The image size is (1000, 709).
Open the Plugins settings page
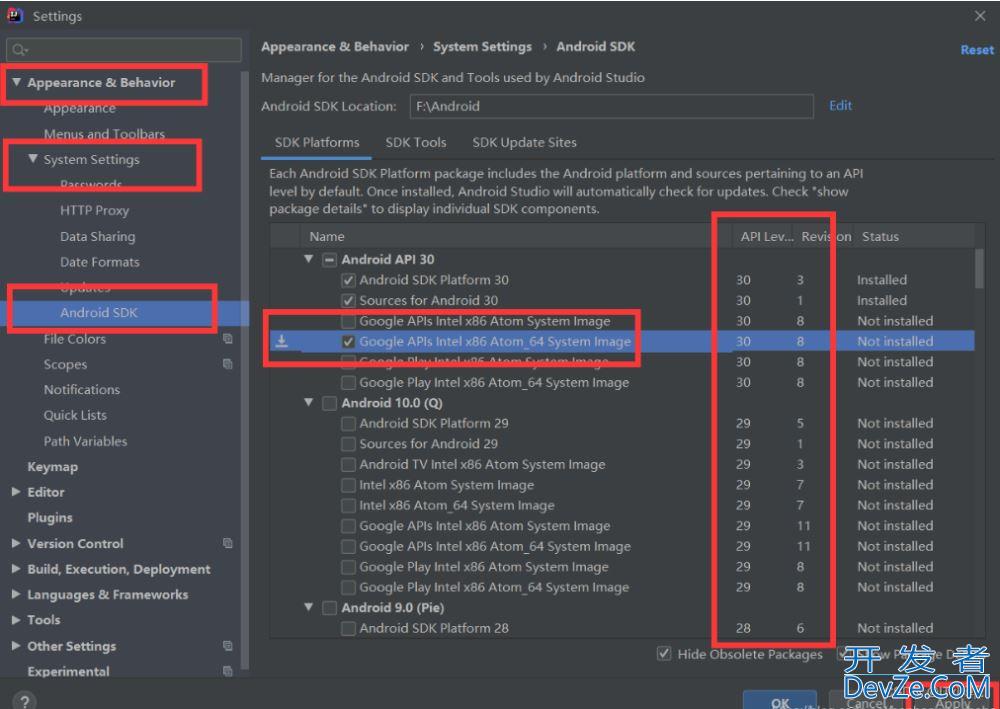point(50,518)
